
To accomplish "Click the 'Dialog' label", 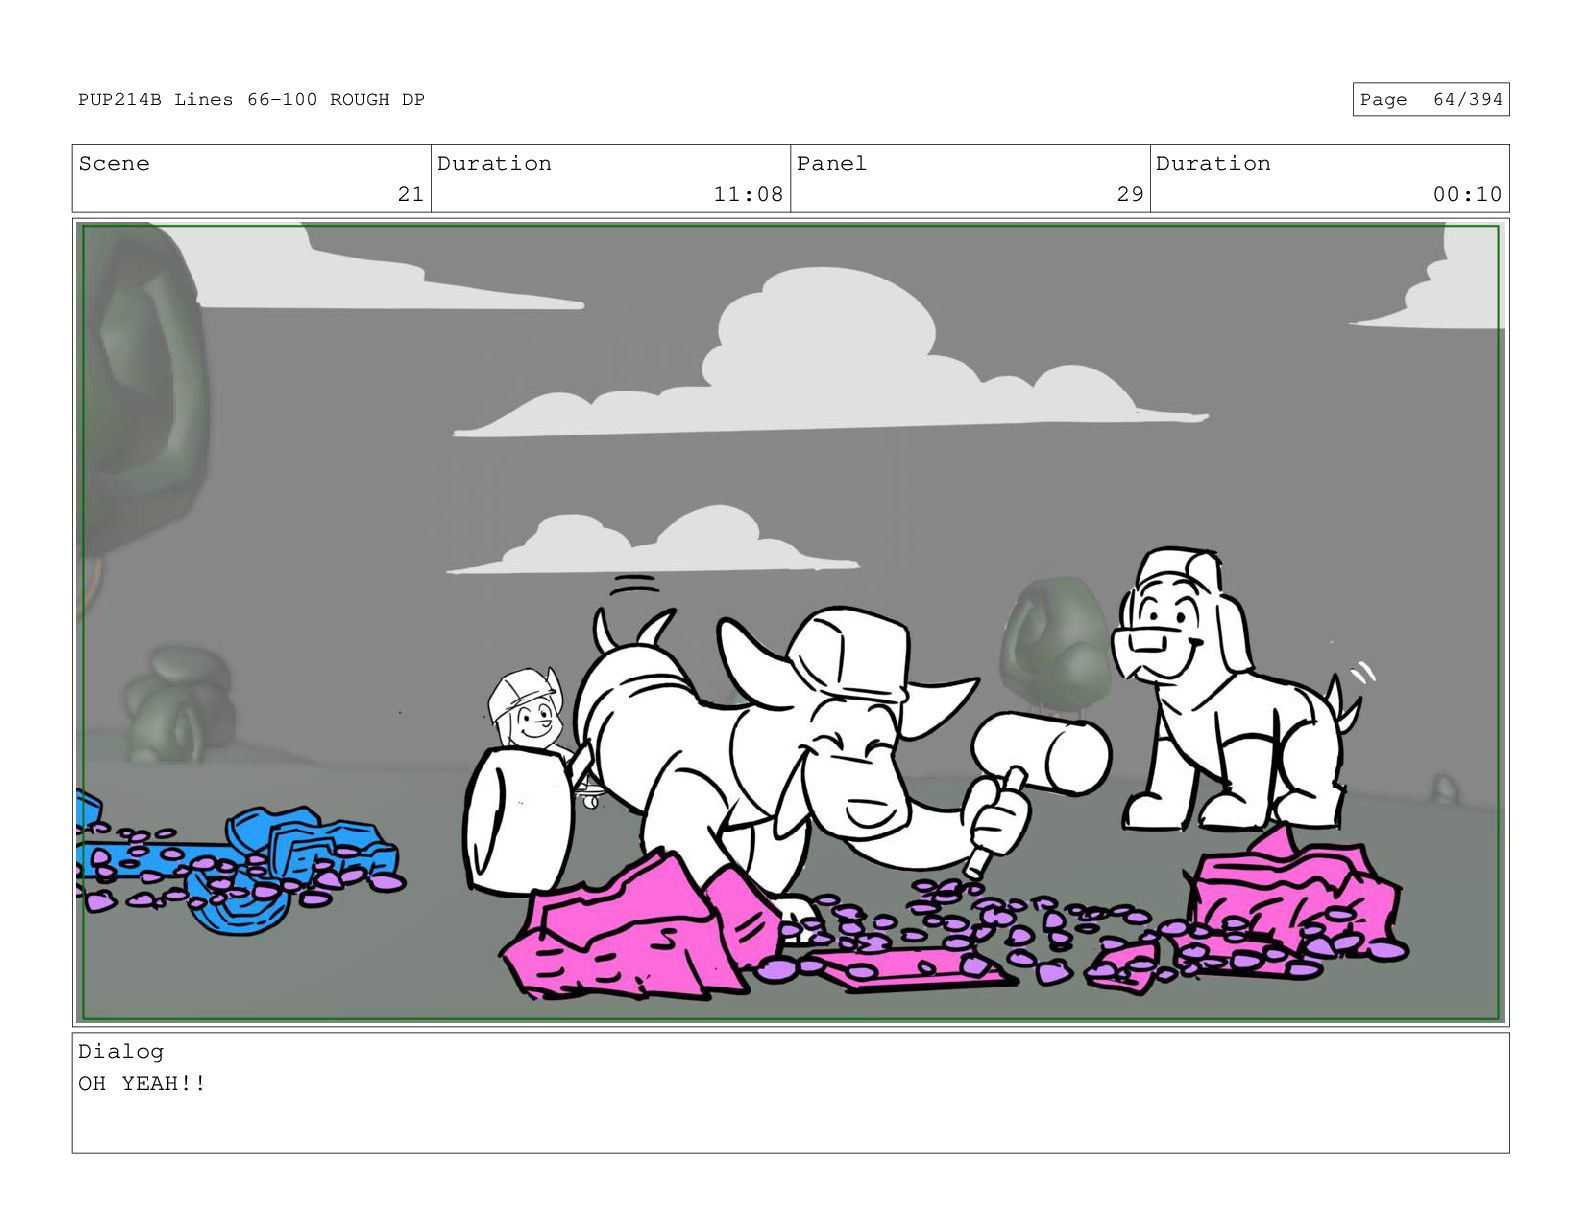I will tap(121, 1051).
